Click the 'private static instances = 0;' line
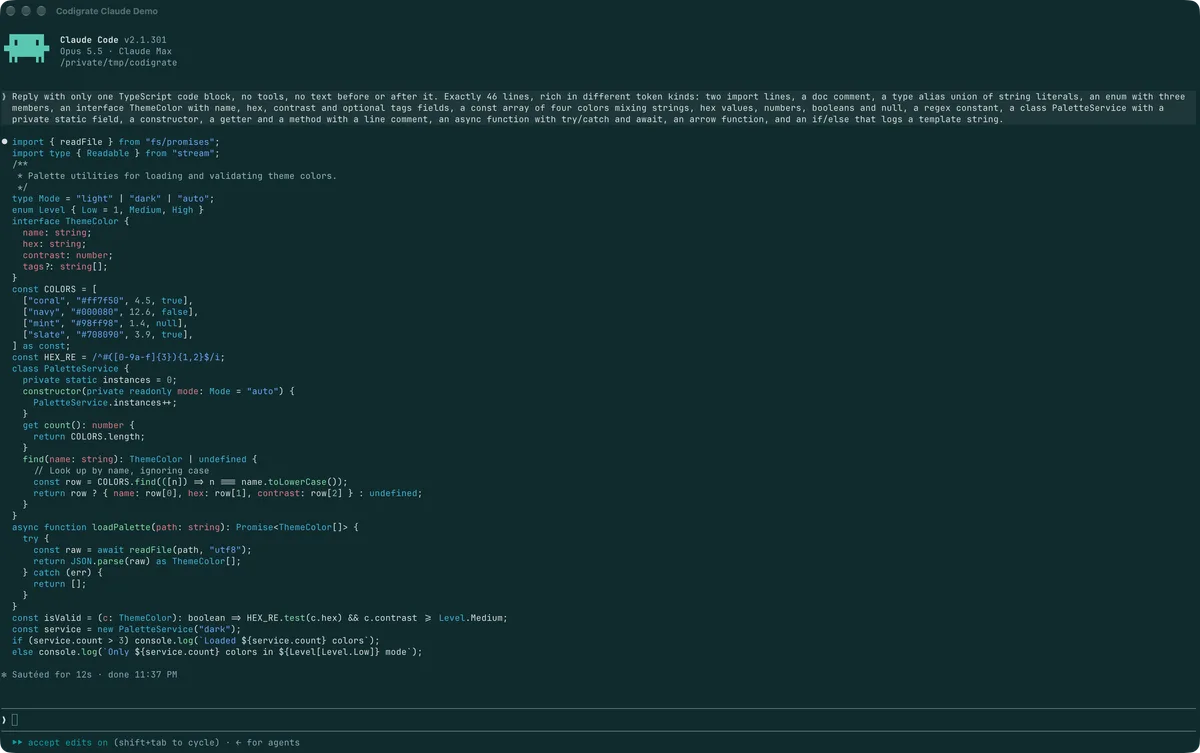 pos(99,380)
